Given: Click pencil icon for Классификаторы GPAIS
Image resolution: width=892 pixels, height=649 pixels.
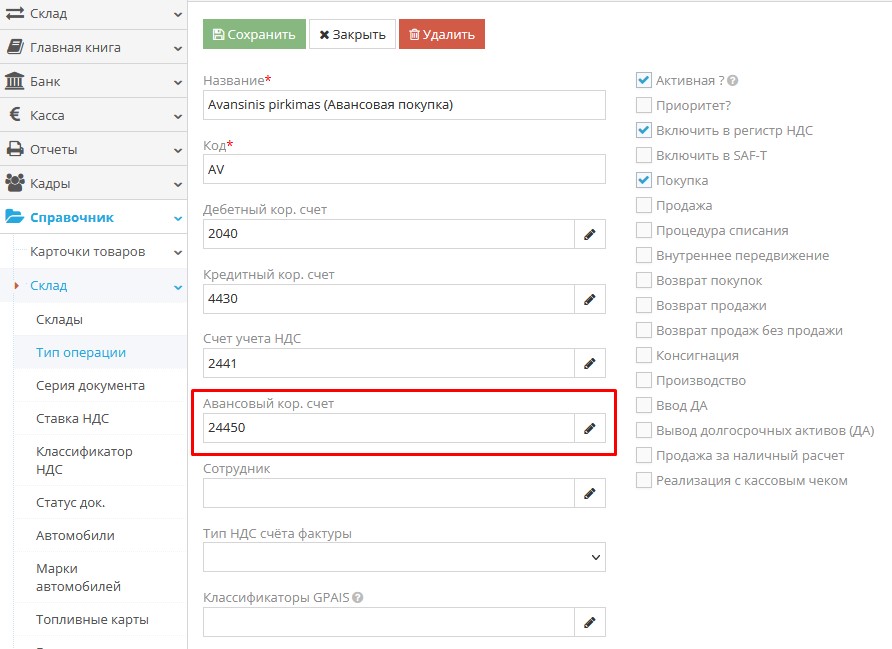Looking at the screenshot, I should (x=589, y=622).
